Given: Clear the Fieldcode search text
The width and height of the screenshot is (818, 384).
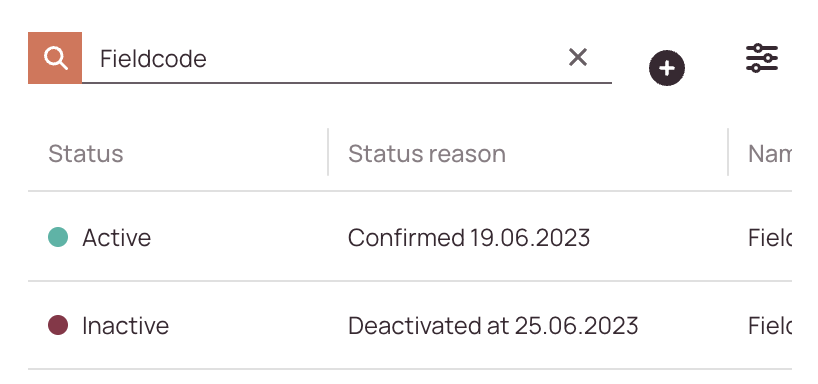Looking at the screenshot, I should tap(578, 57).
